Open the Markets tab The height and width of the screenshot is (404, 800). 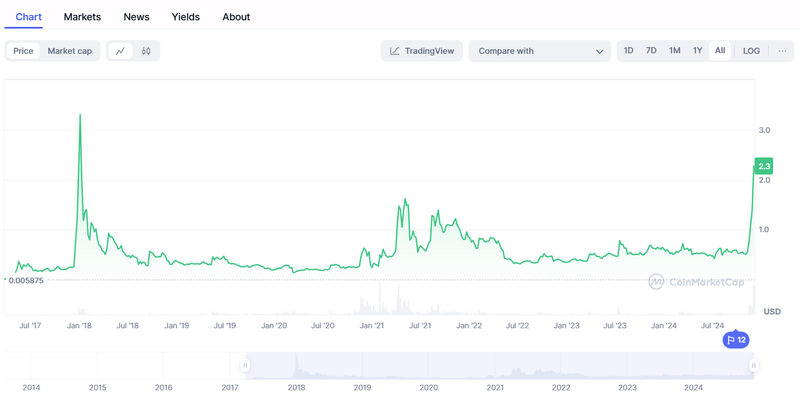(x=82, y=17)
